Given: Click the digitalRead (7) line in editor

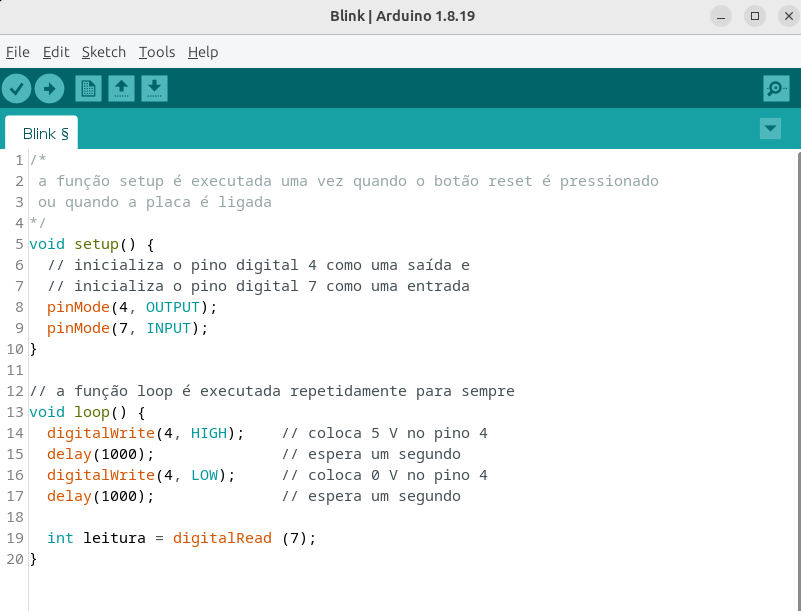Looking at the screenshot, I should point(180,538).
